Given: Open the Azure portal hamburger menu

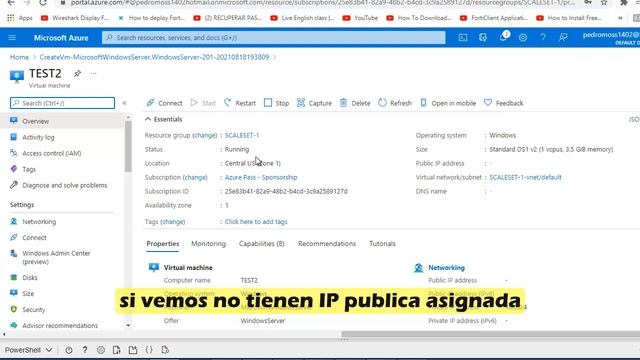Looking at the screenshot, I should pos(12,38).
